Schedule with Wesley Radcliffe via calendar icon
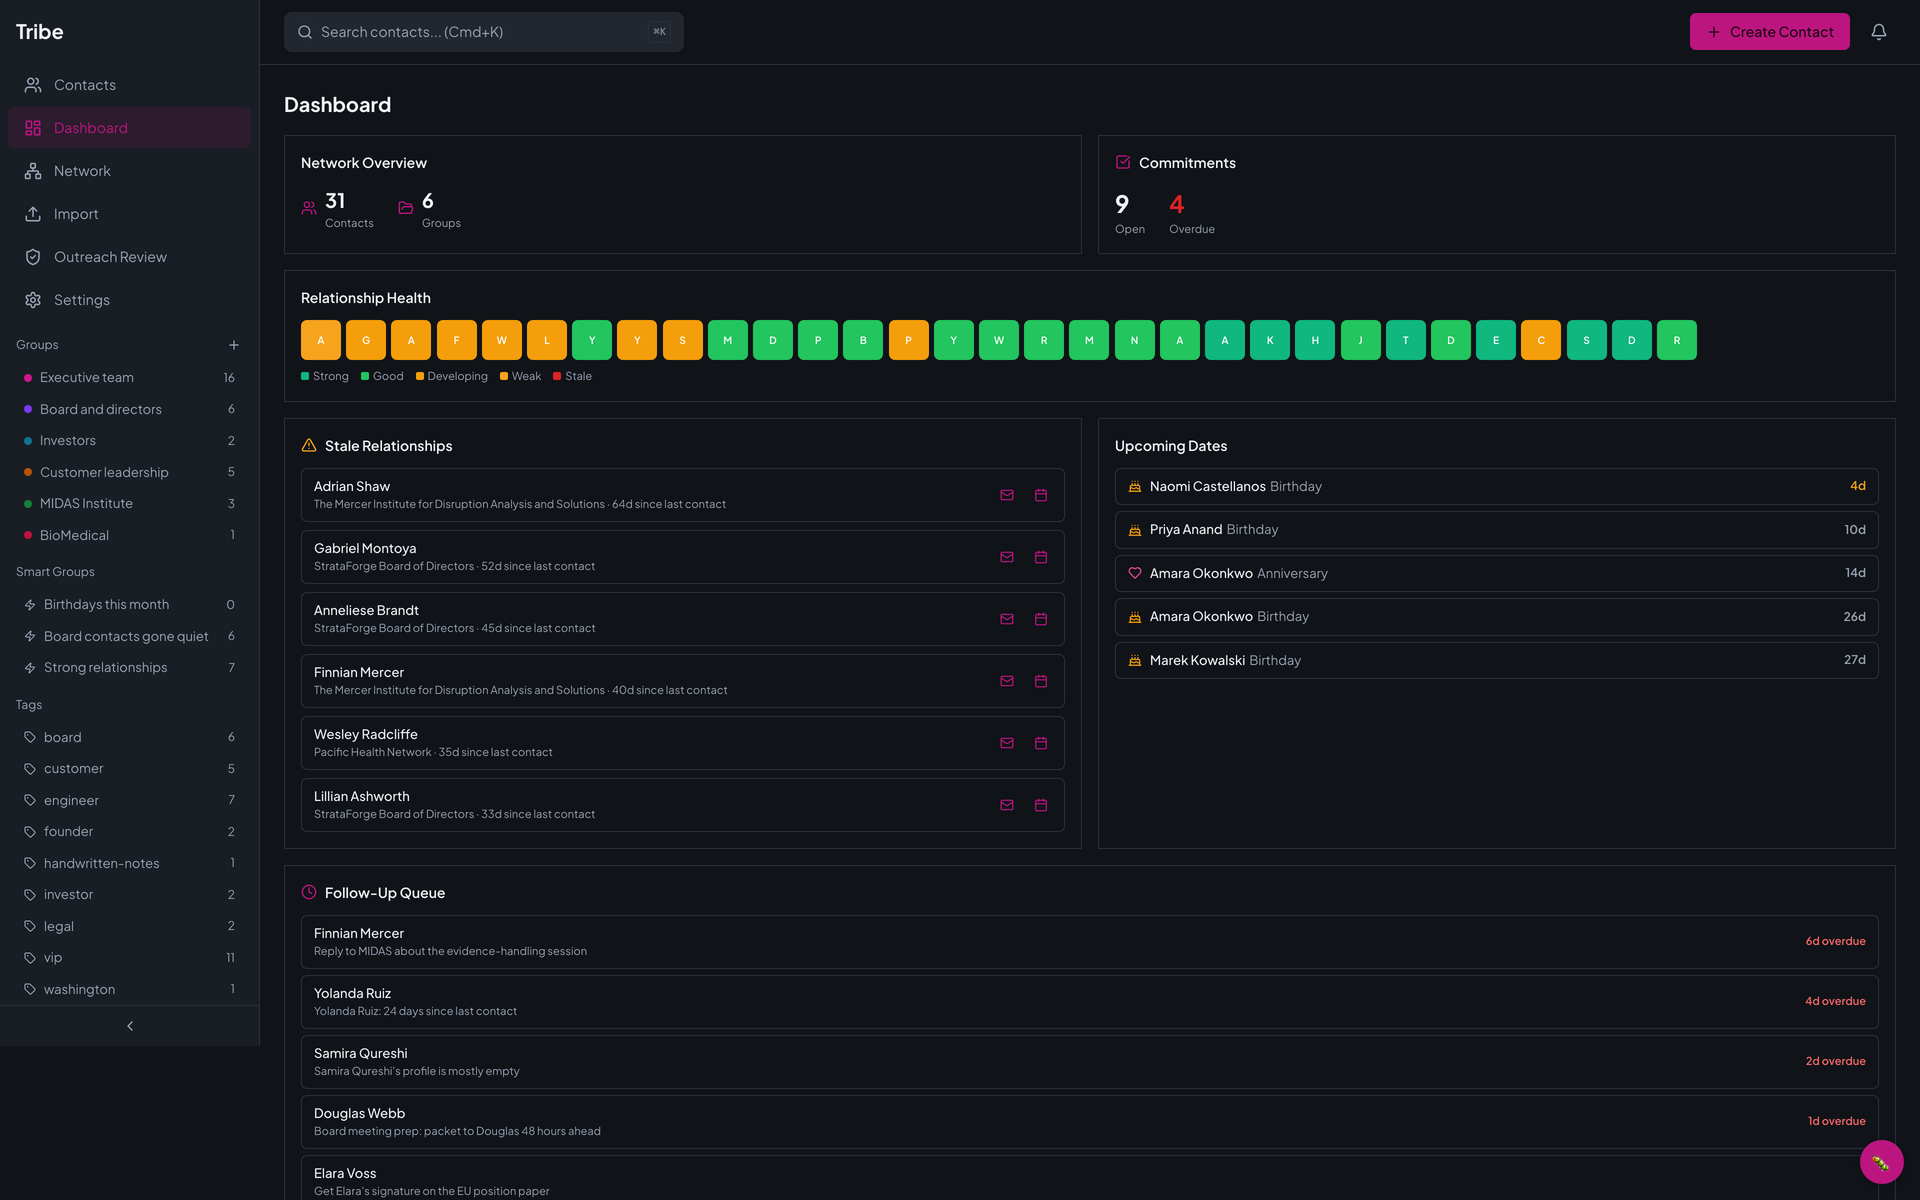Screen dimensions: 1920x1200 point(1041,743)
